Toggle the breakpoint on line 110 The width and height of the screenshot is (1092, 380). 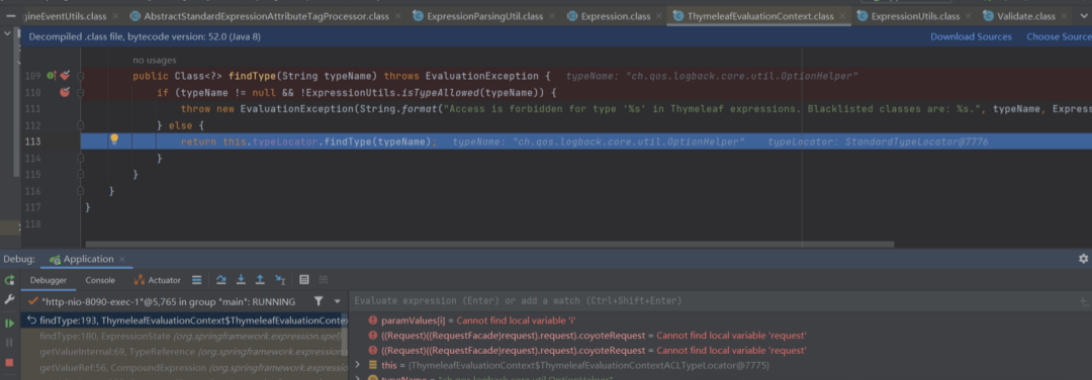pos(65,92)
